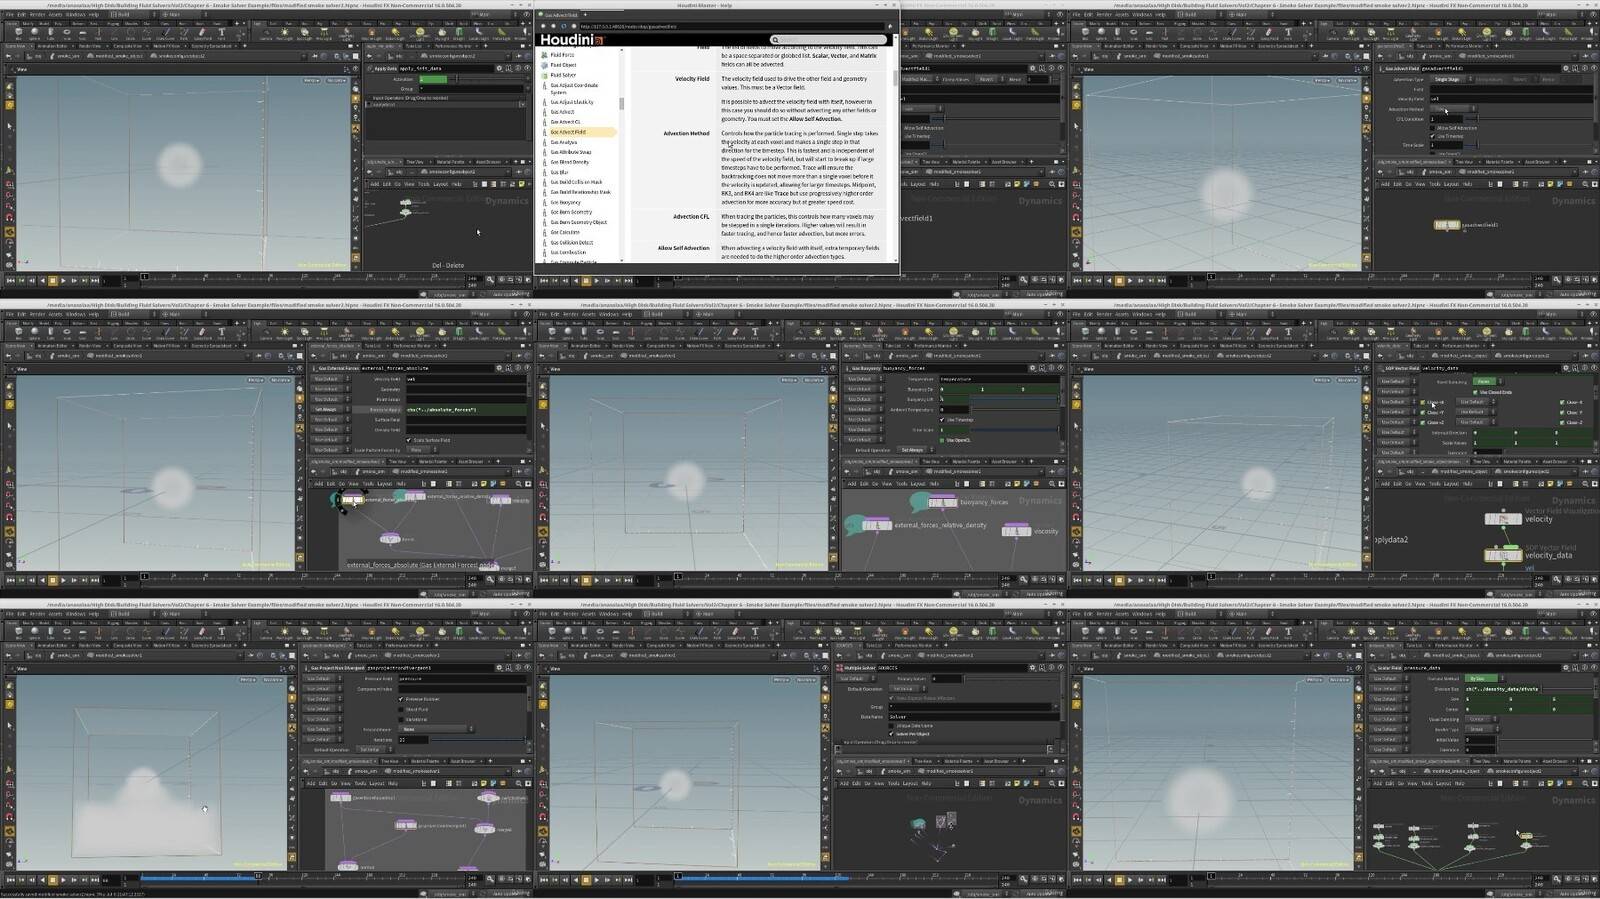The width and height of the screenshot is (1600, 899).
Task: Pick the arrow Select tool beside the external_forces_absolute viewport
Action: pos(10,427)
